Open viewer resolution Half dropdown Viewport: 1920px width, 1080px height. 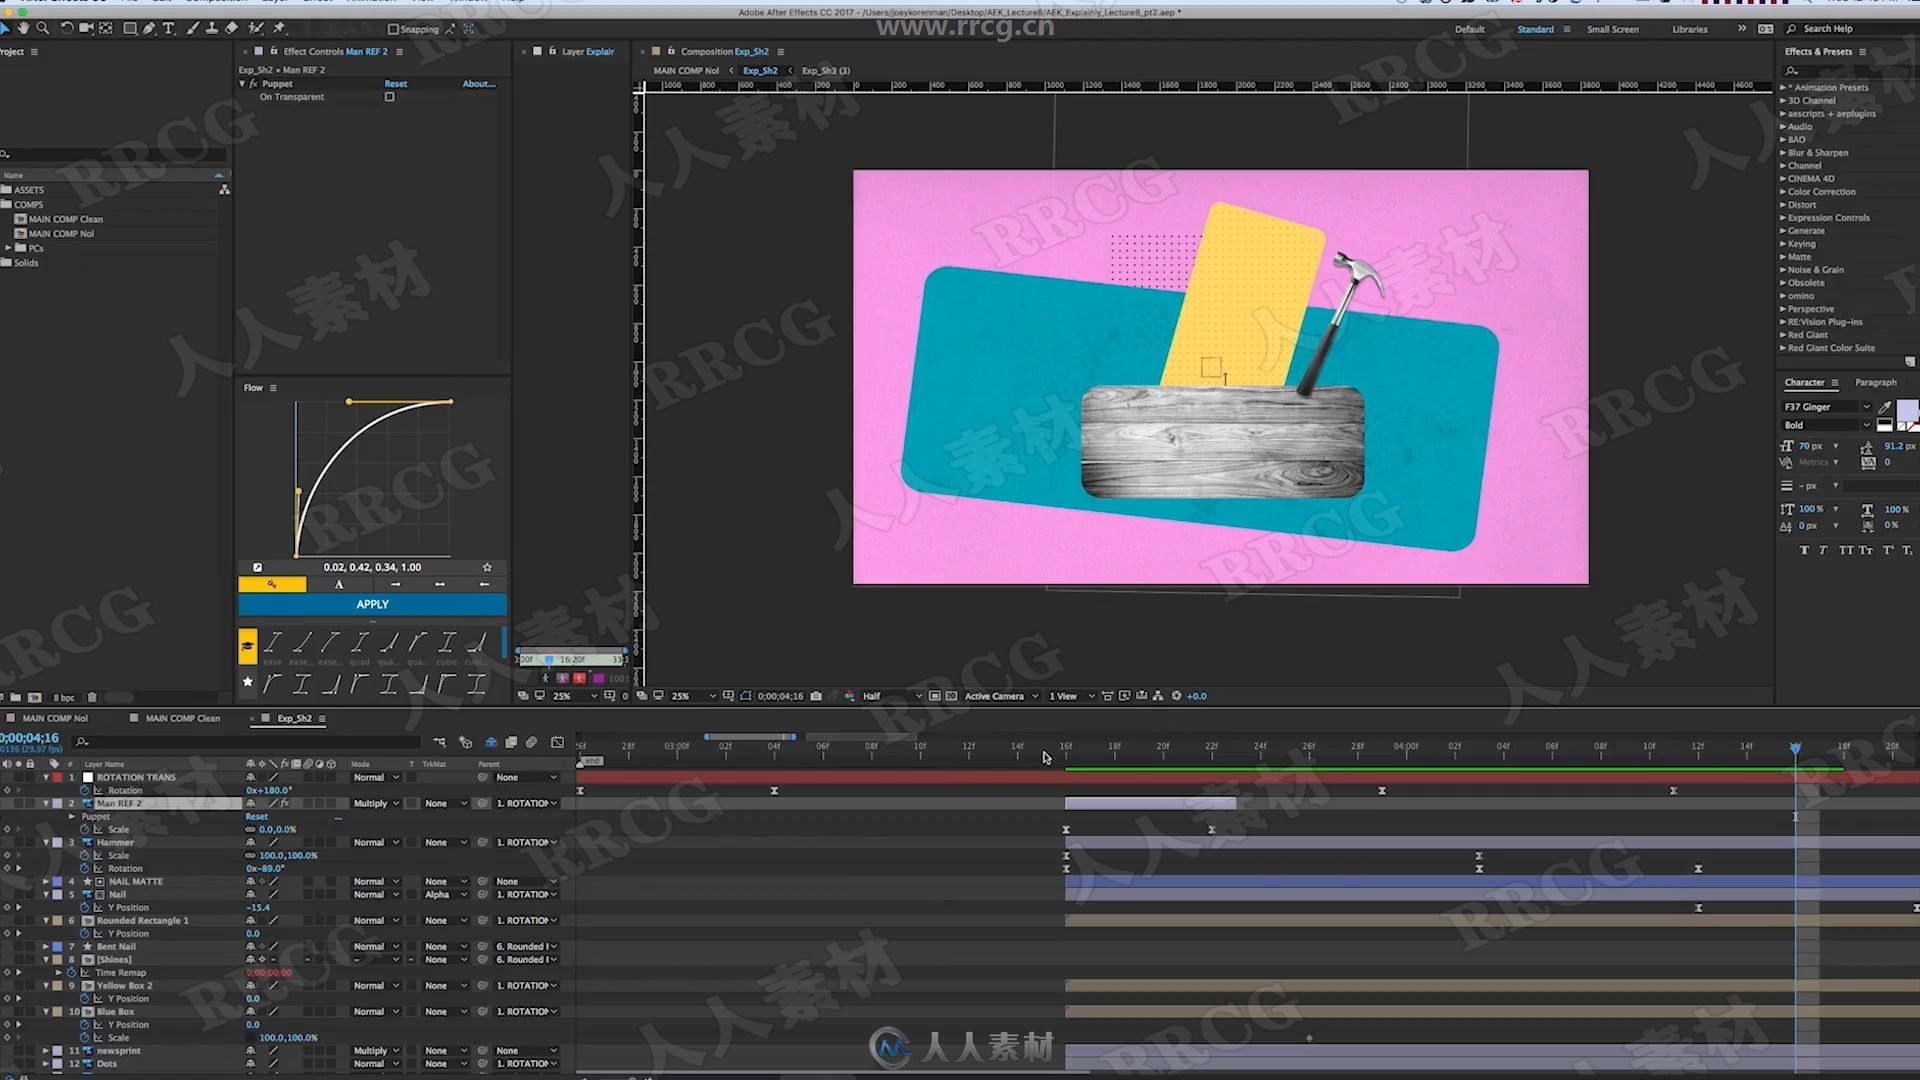point(890,696)
